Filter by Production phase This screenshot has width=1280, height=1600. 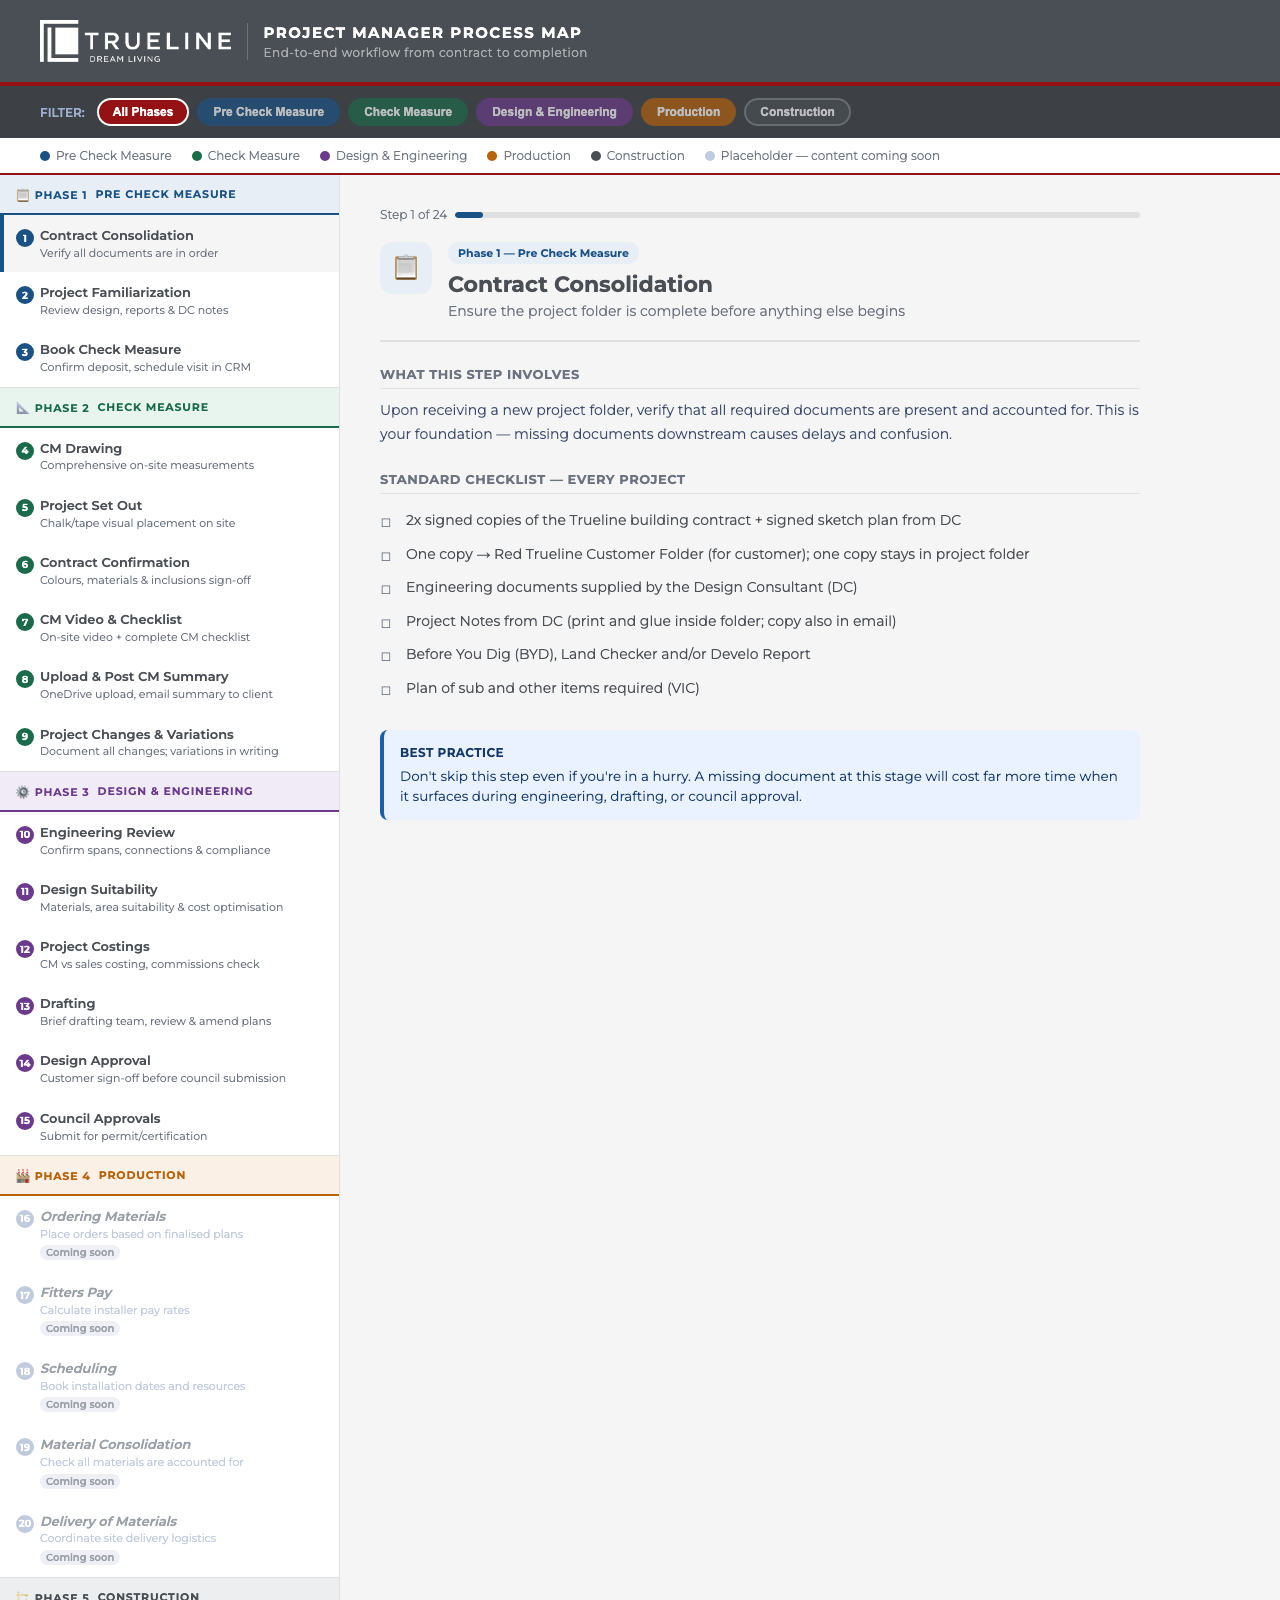click(688, 112)
